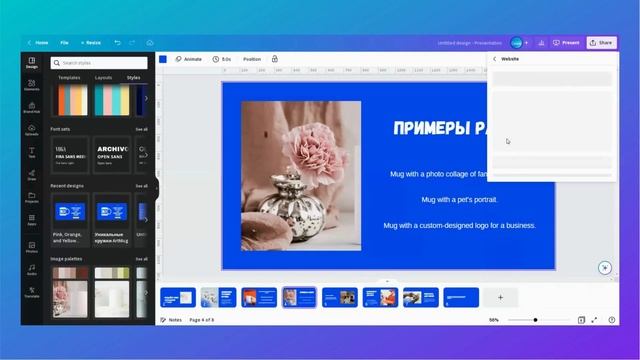Open the blue background color swatch
640x360 pixels.
point(163,59)
